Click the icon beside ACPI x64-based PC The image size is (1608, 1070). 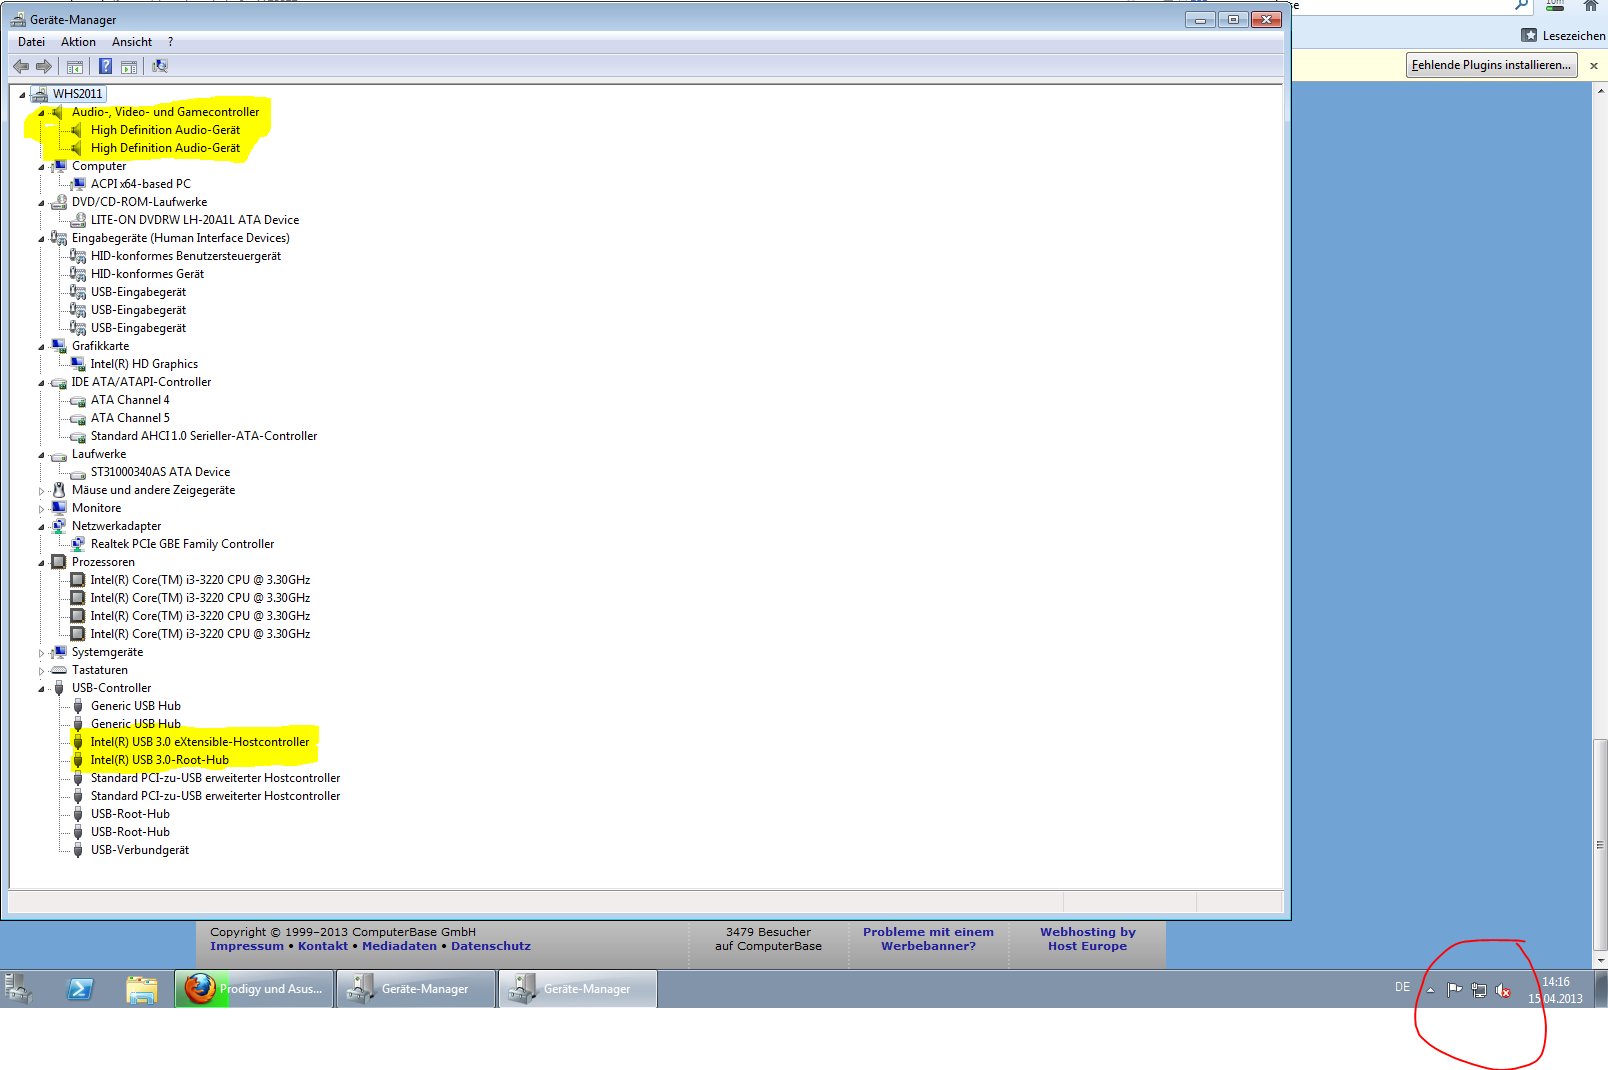pos(78,184)
